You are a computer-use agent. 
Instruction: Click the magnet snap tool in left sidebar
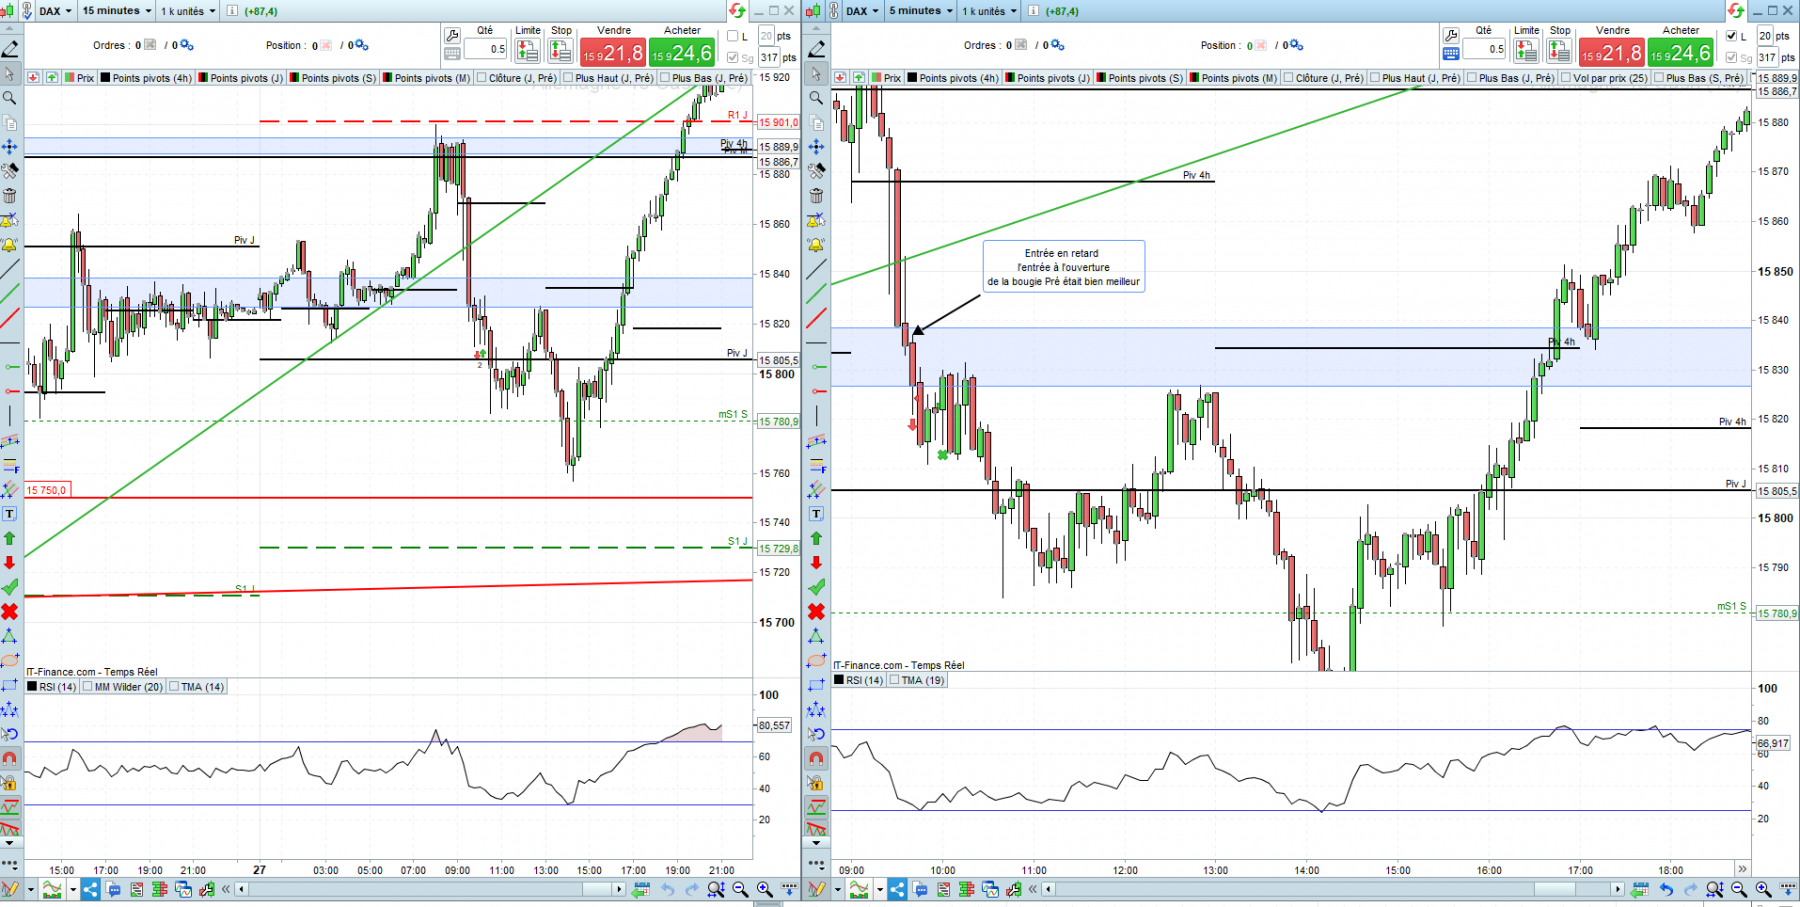10,759
